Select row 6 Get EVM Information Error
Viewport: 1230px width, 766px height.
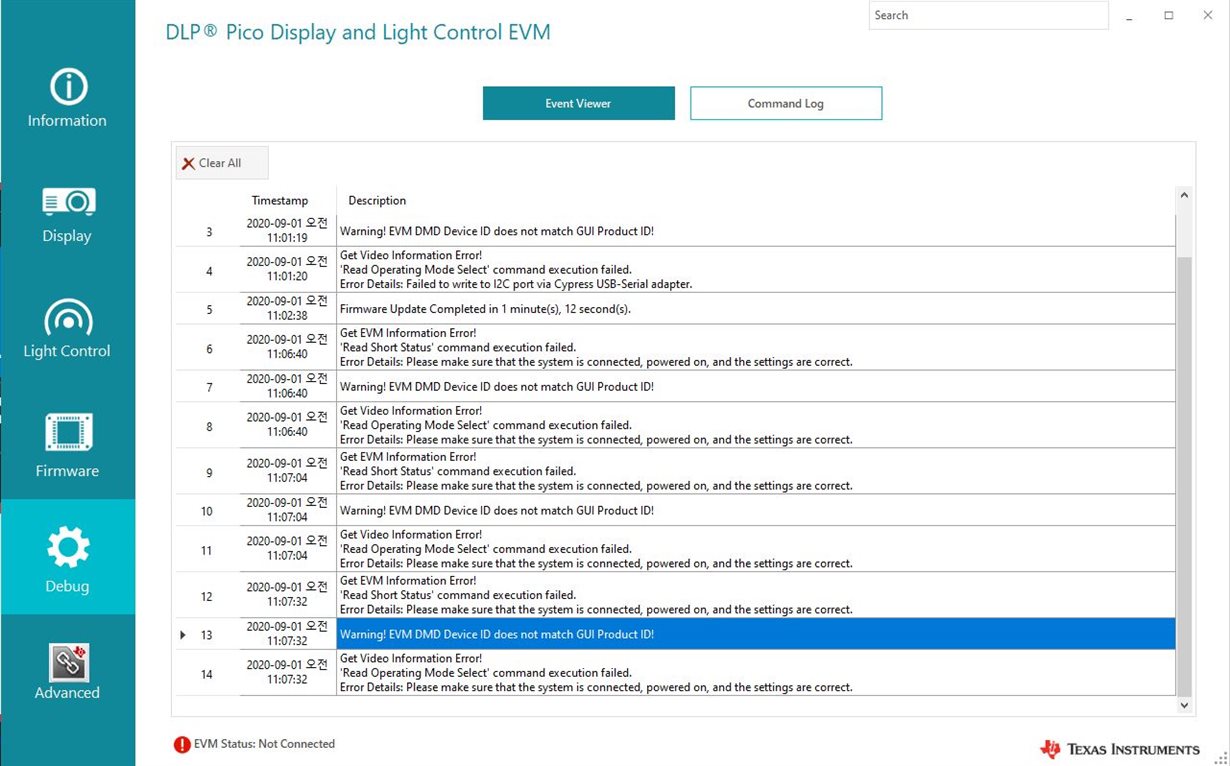click(756, 348)
